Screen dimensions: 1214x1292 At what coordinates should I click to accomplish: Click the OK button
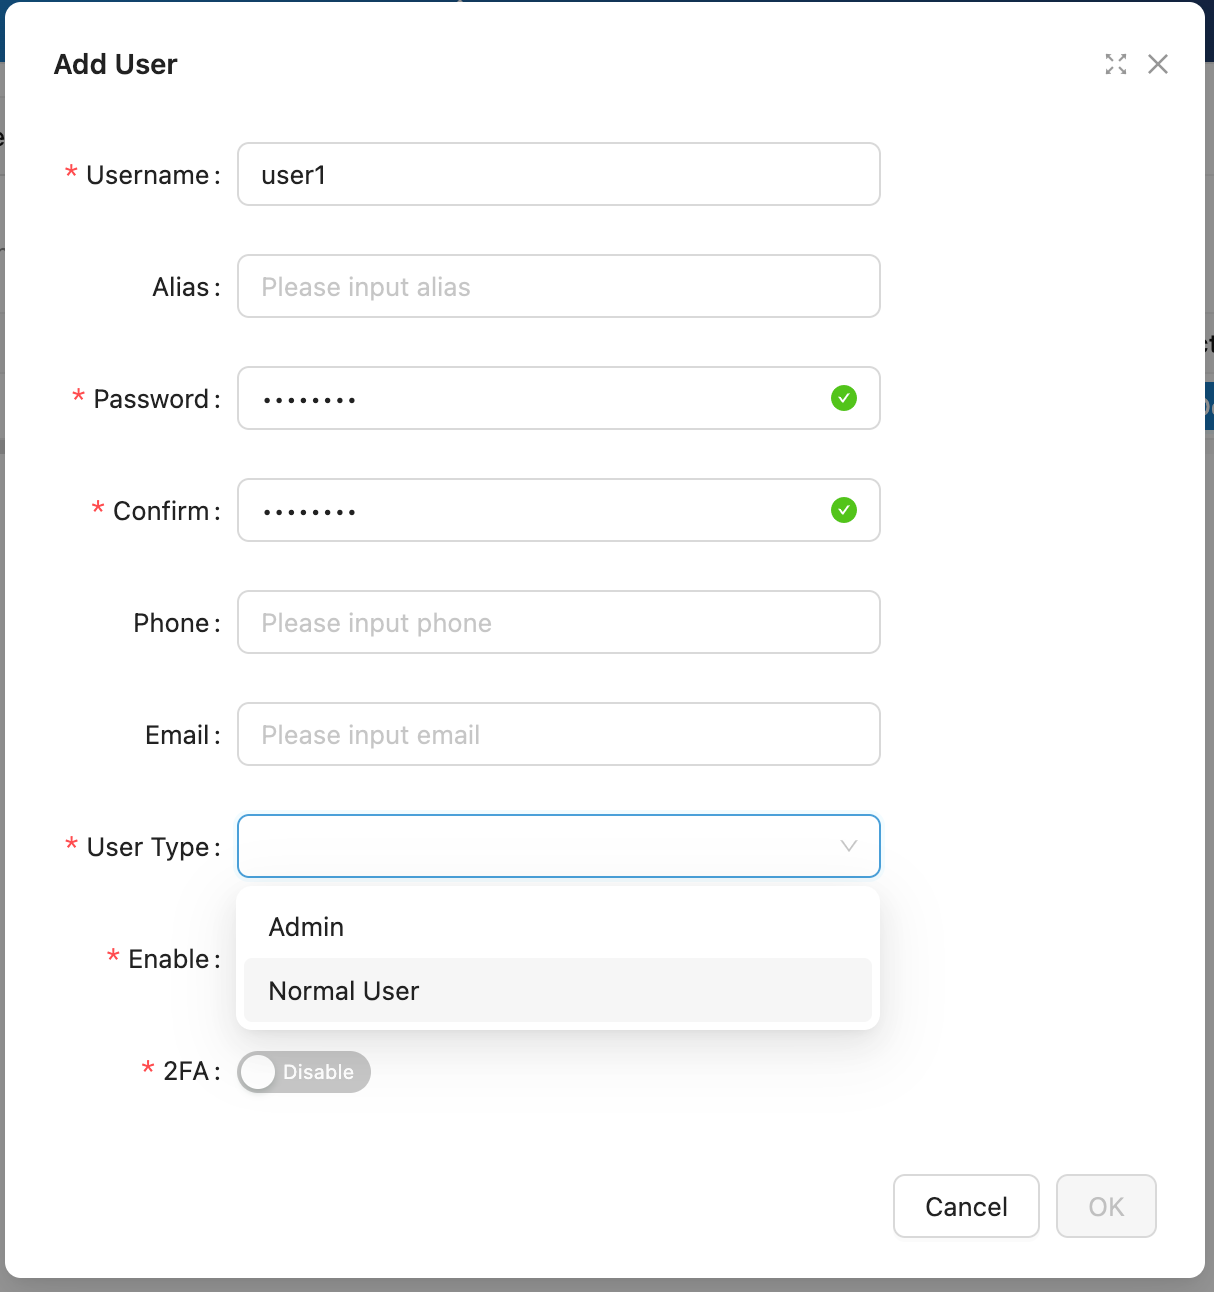pos(1106,1206)
